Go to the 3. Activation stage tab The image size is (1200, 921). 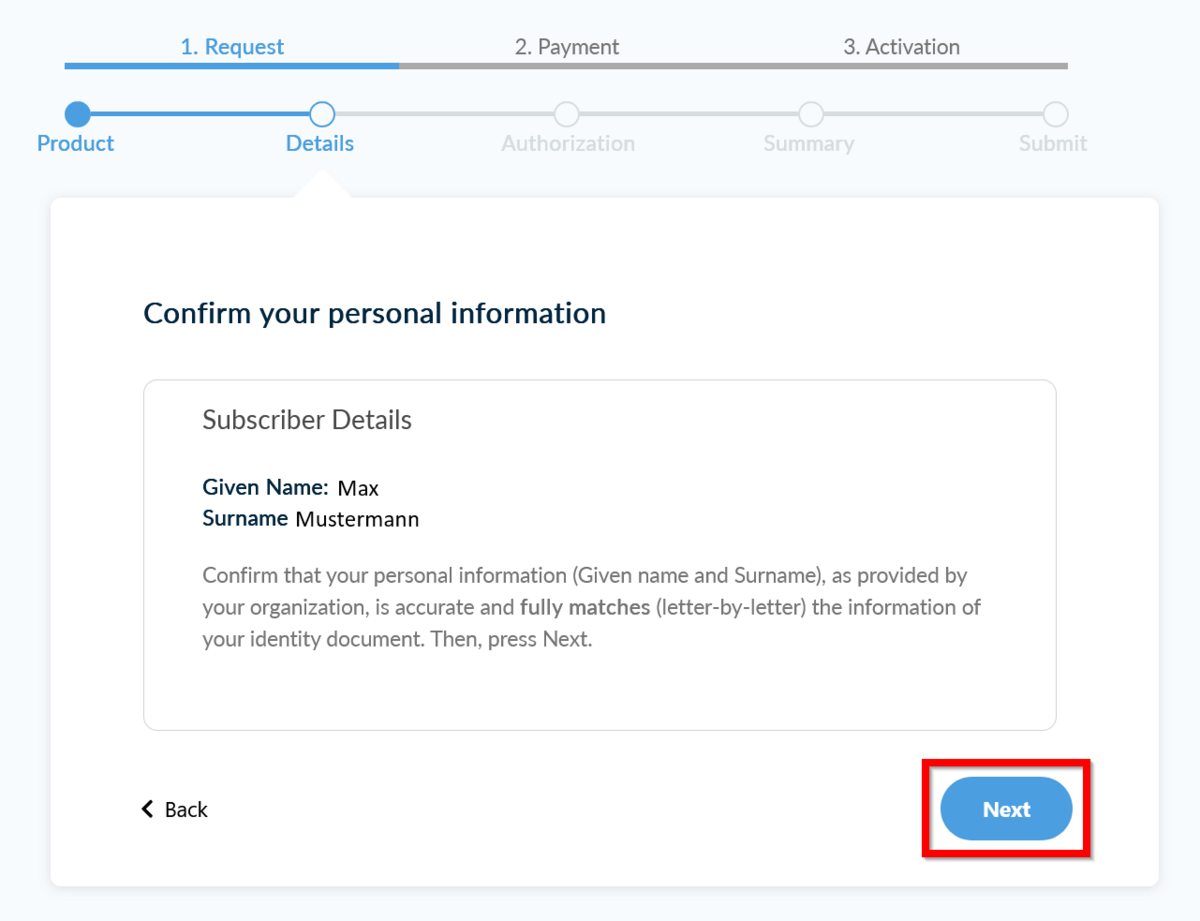click(901, 47)
